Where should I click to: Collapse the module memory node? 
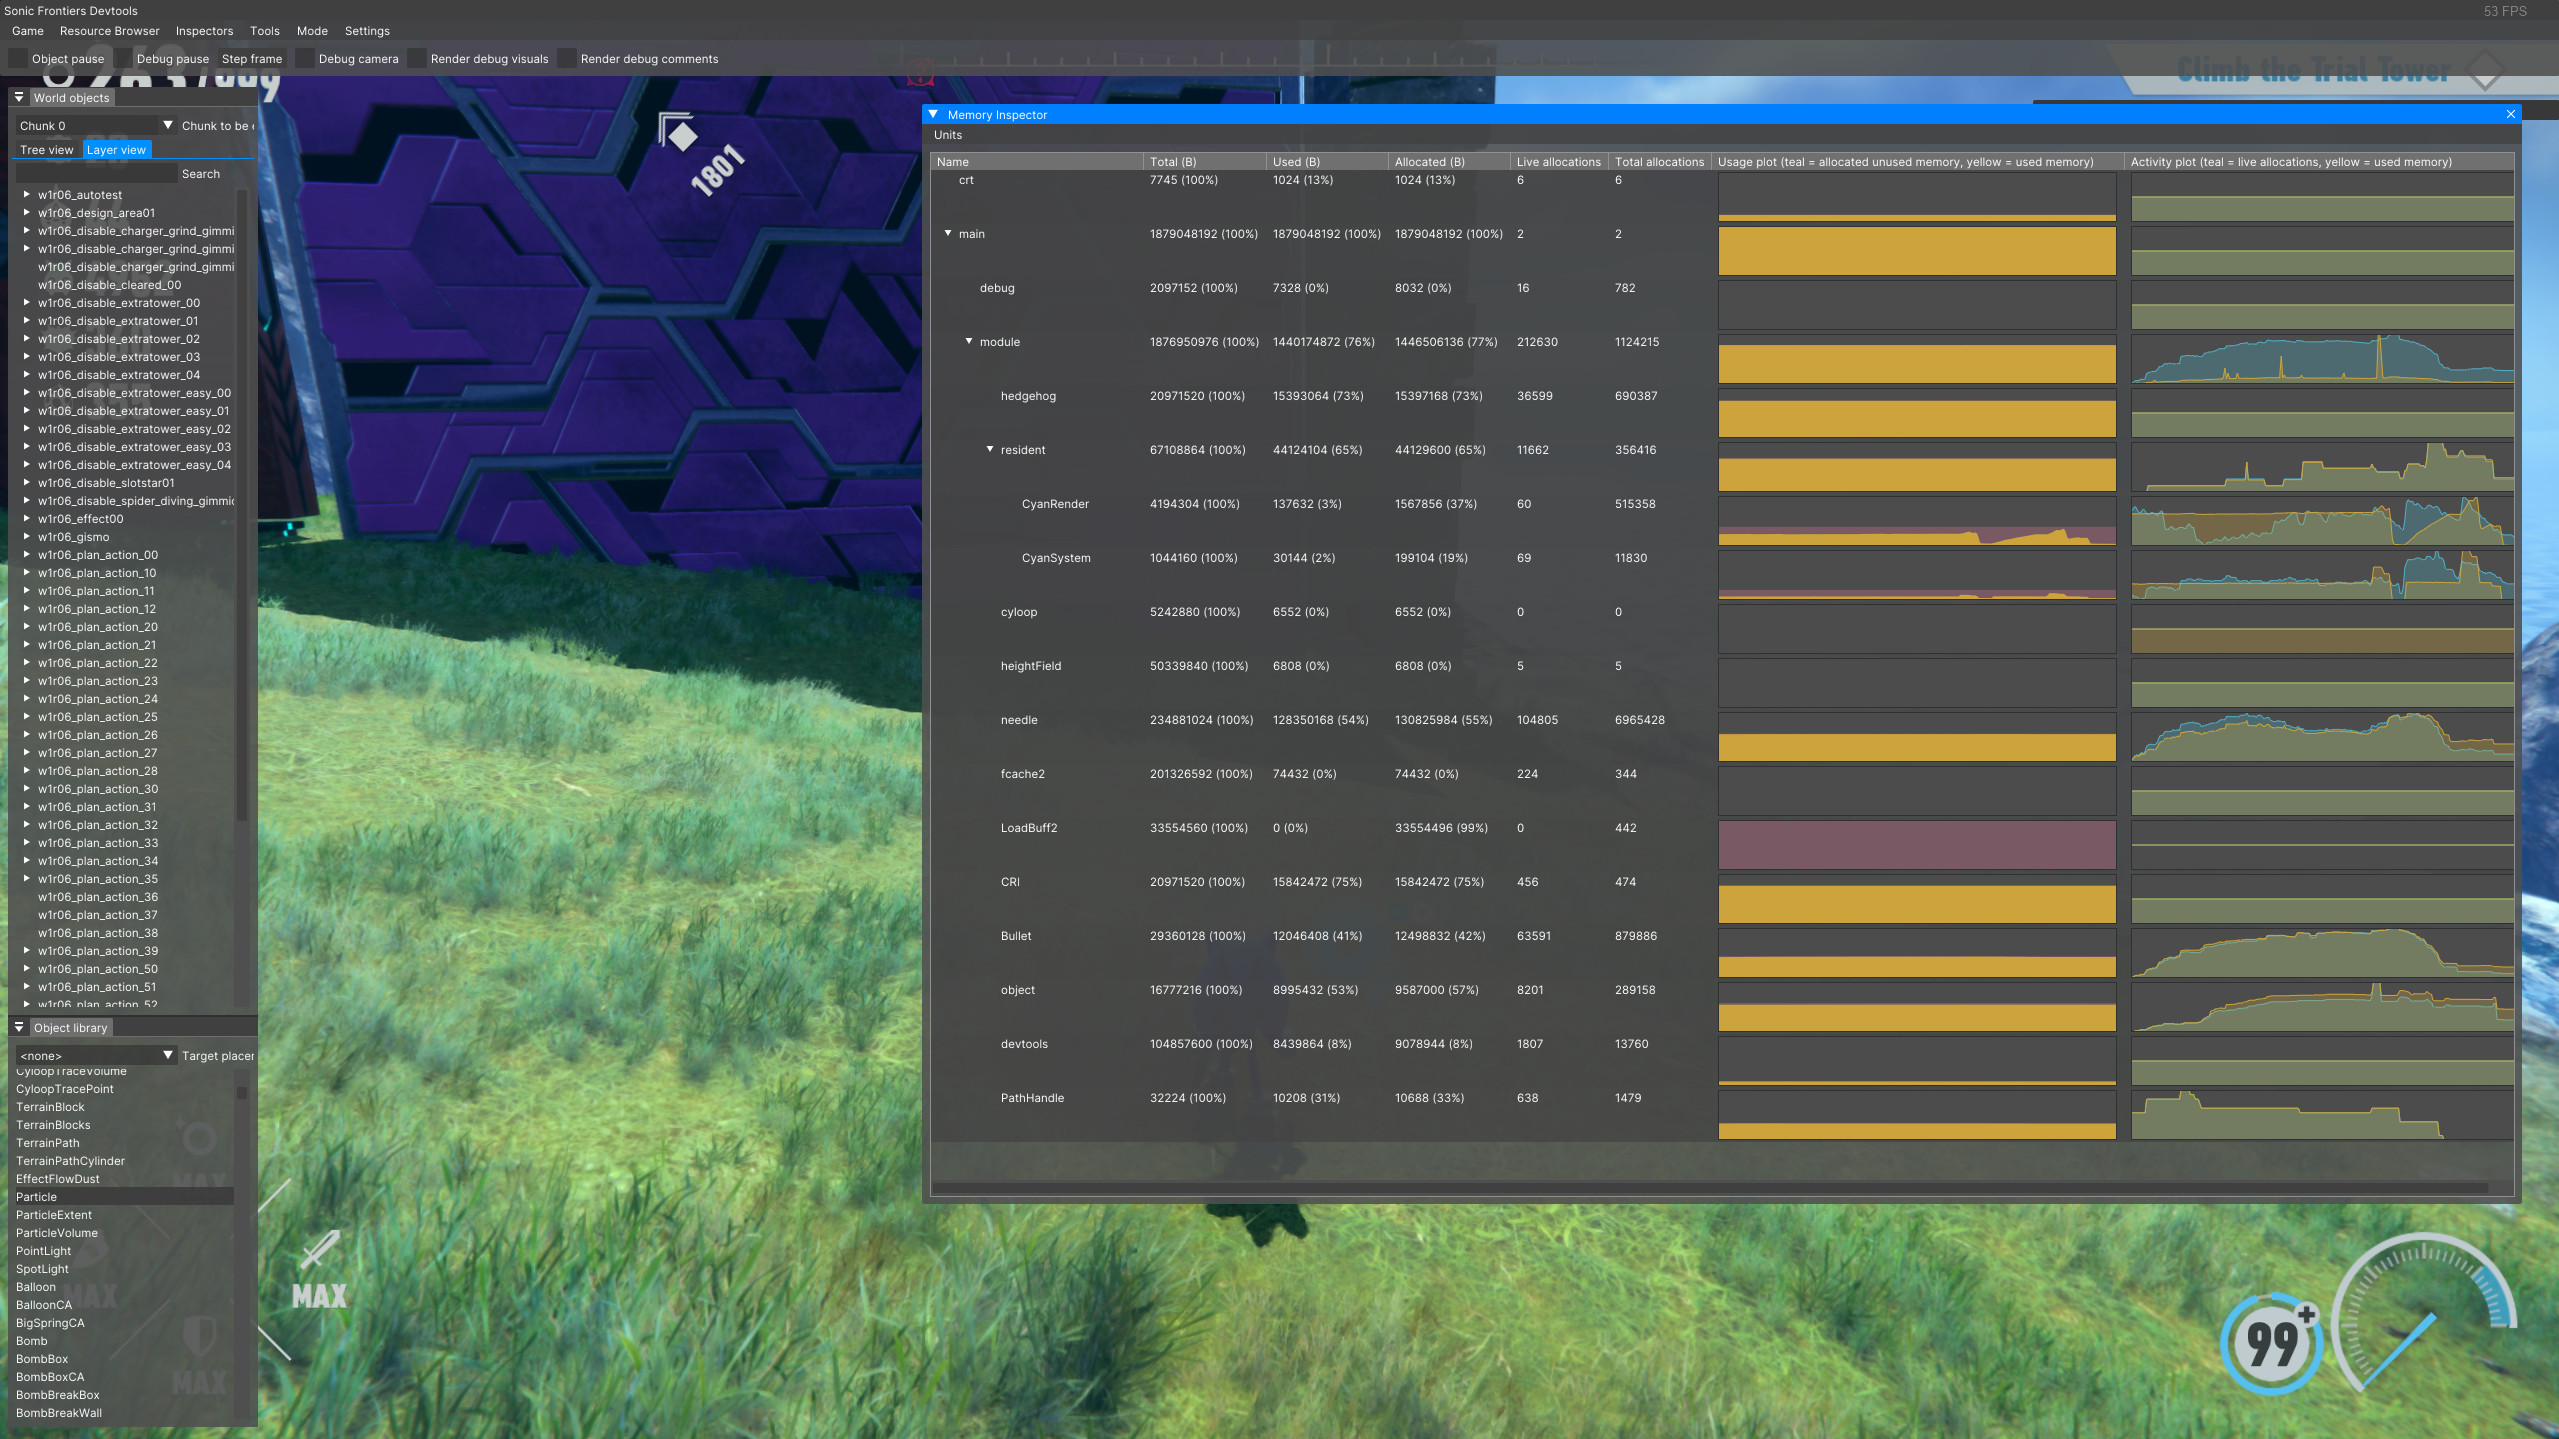(969, 341)
